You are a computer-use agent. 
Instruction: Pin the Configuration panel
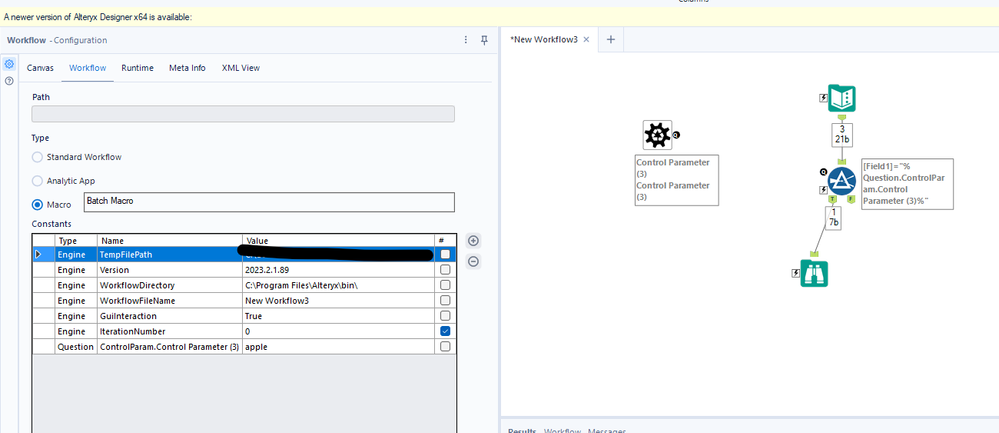[484, 40]
